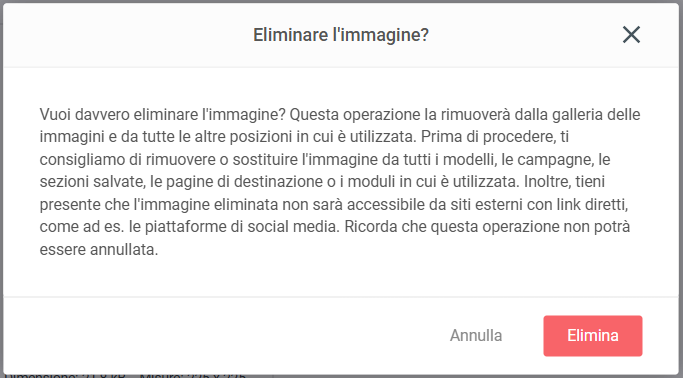The width and height of the screenshot is (683, 378).
Task: Cancel deletion via the Annulla button
Action: pyautogui.click(x=476, y=336)
